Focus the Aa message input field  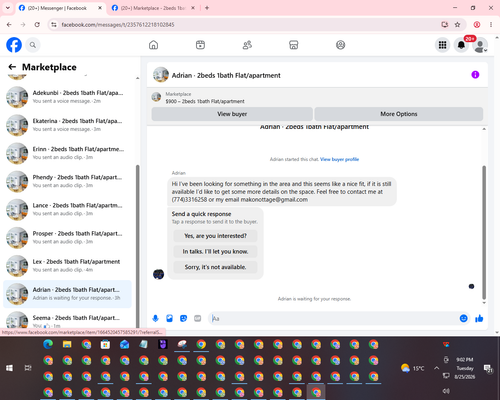[x=334, y=318]
